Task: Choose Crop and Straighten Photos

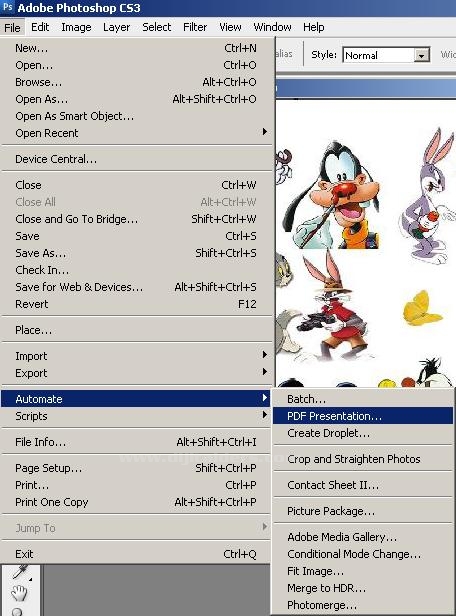Action: (363, 459)
